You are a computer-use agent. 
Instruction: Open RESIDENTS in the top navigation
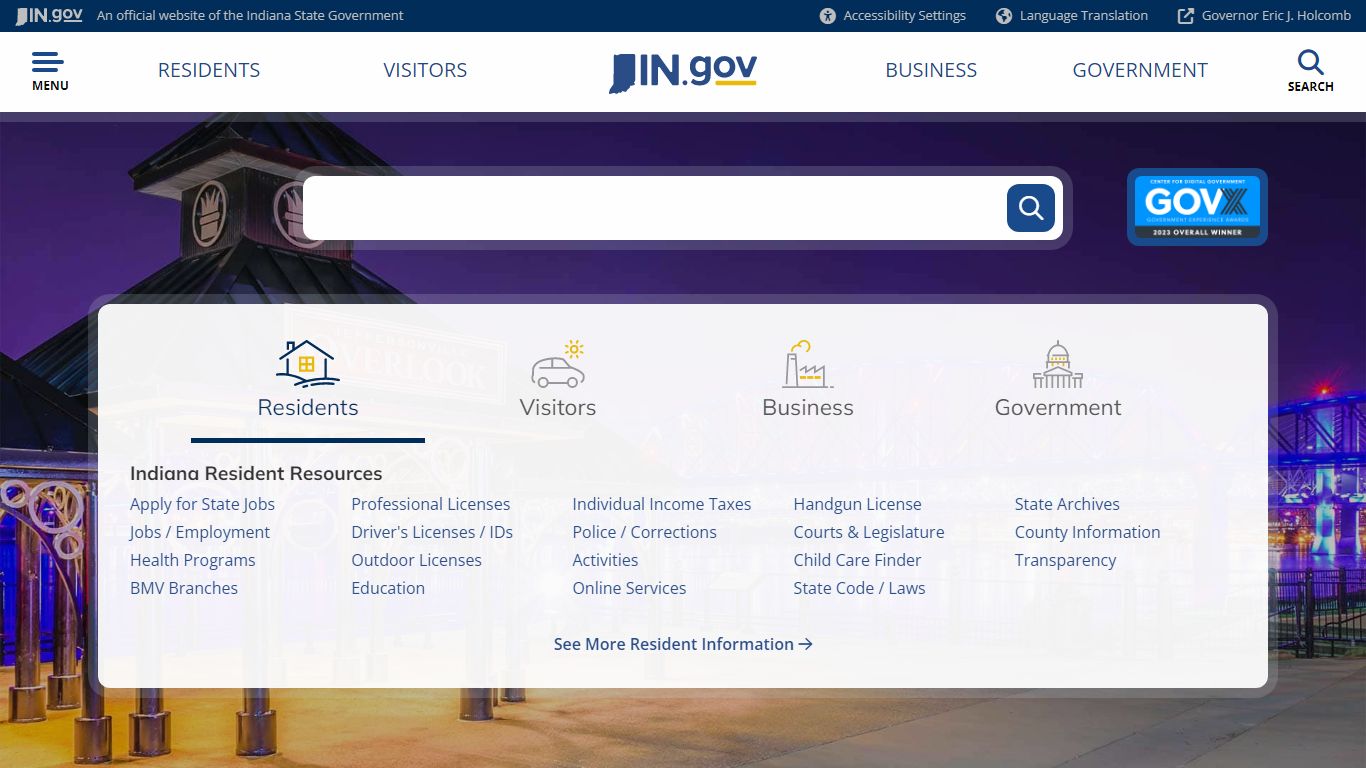[x=209, y=70]
